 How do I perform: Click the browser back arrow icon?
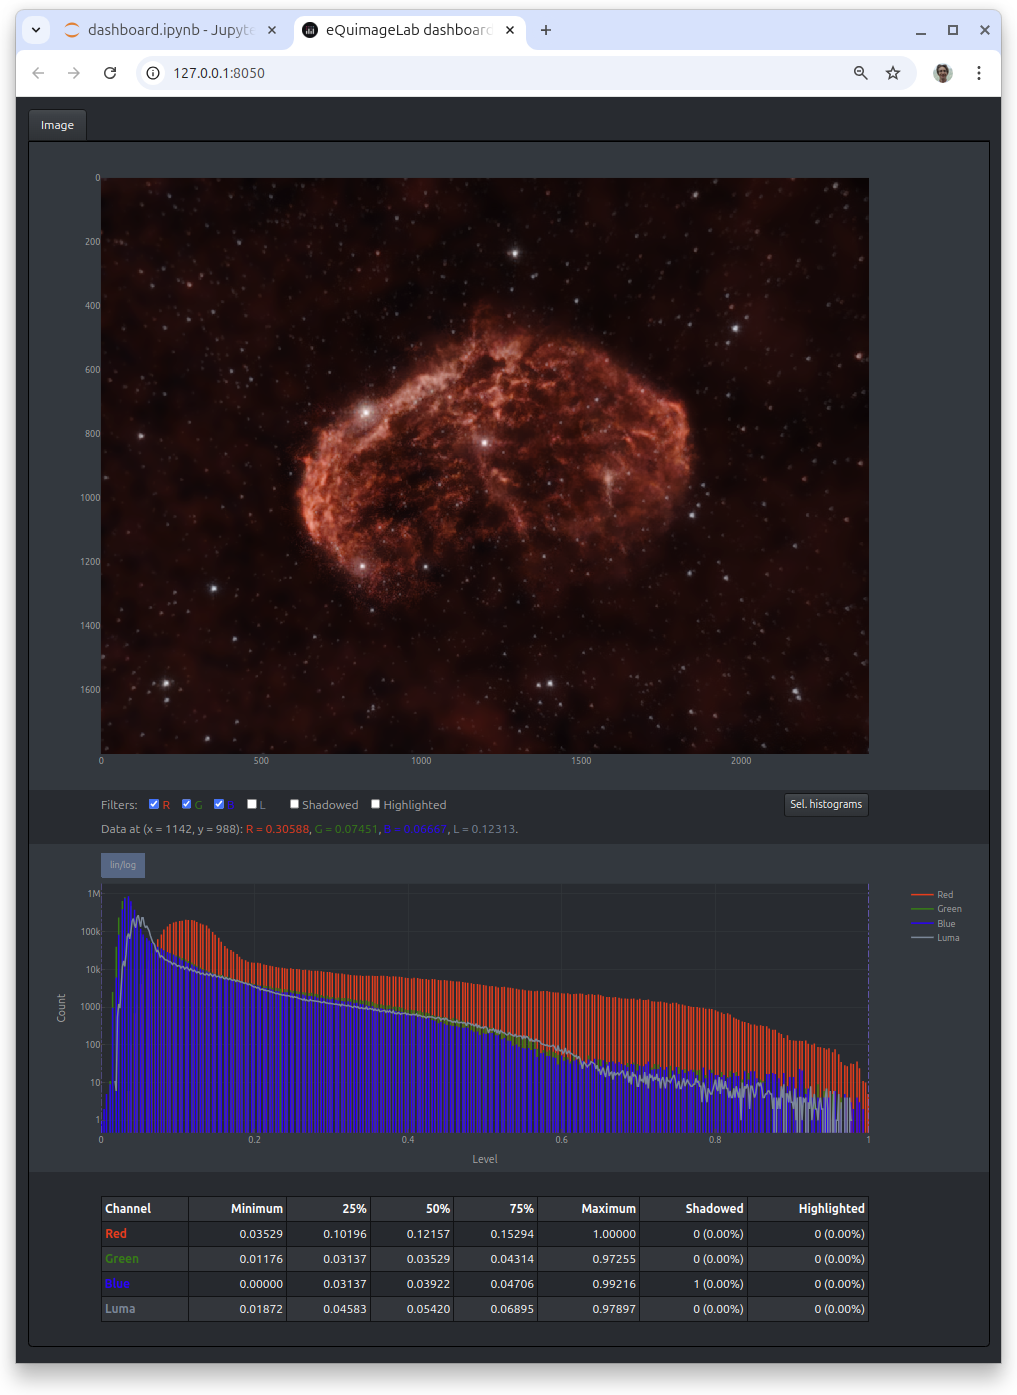coord(38,73)
